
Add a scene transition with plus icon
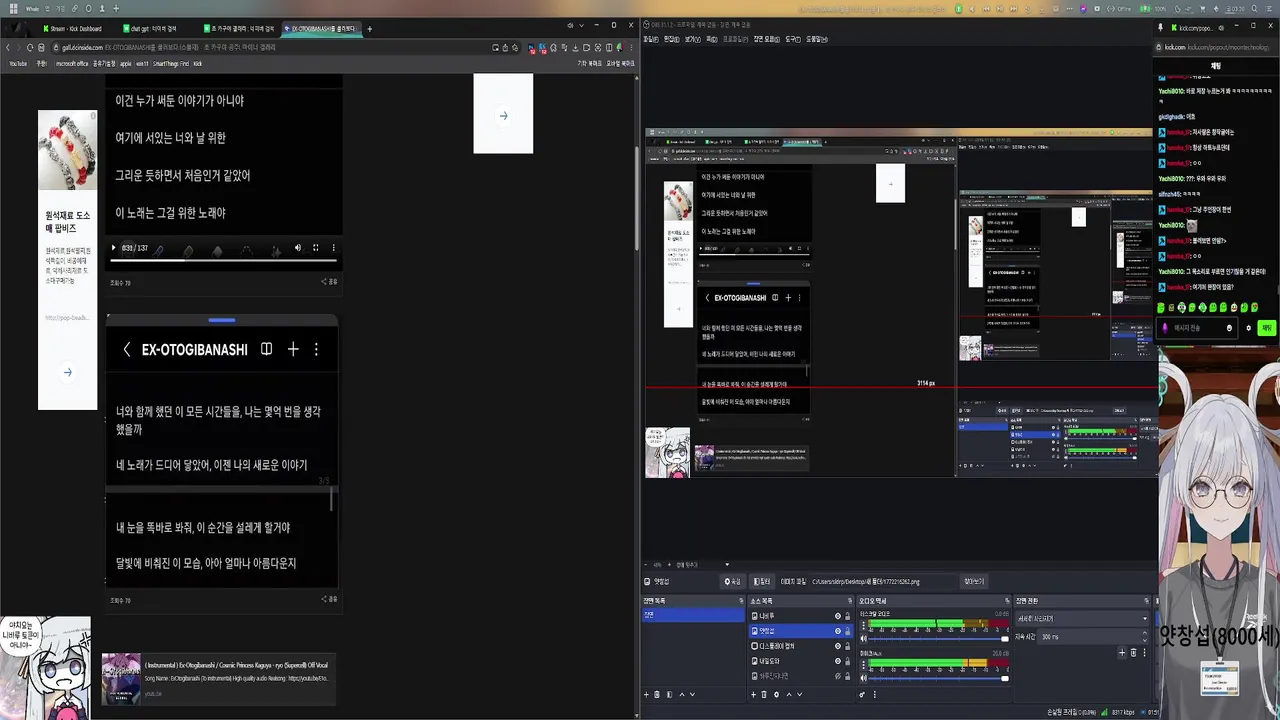coord(1122,653)
